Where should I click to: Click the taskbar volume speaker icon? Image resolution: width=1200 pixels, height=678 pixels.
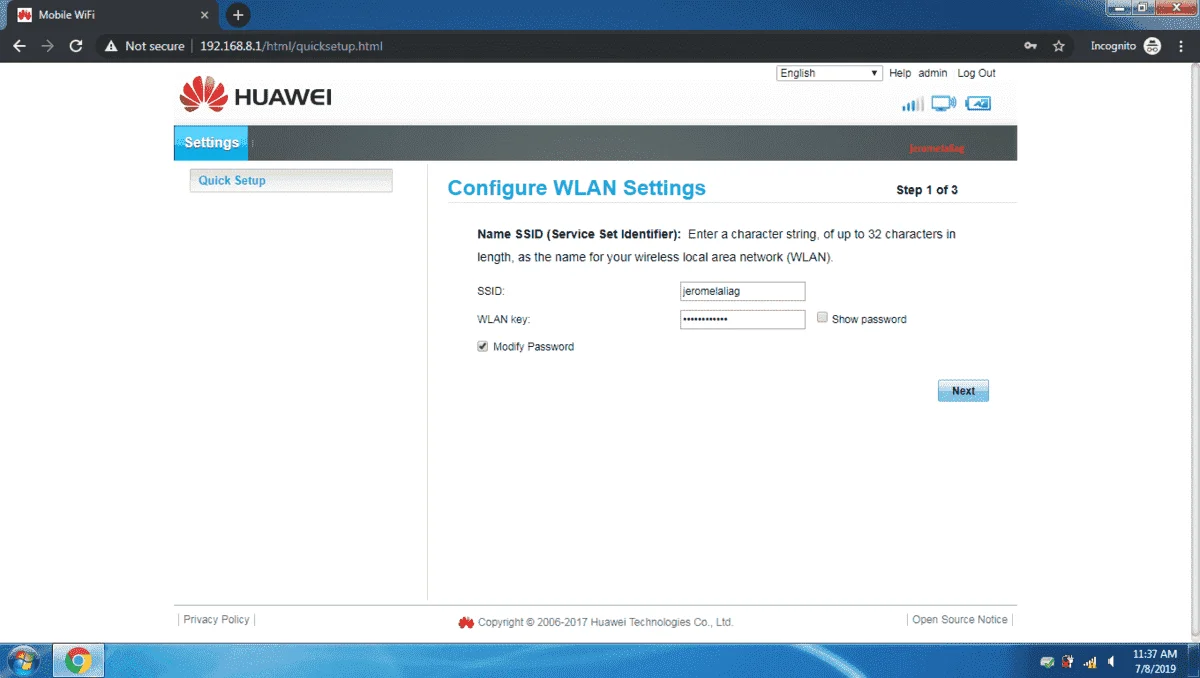[1111, 662]
